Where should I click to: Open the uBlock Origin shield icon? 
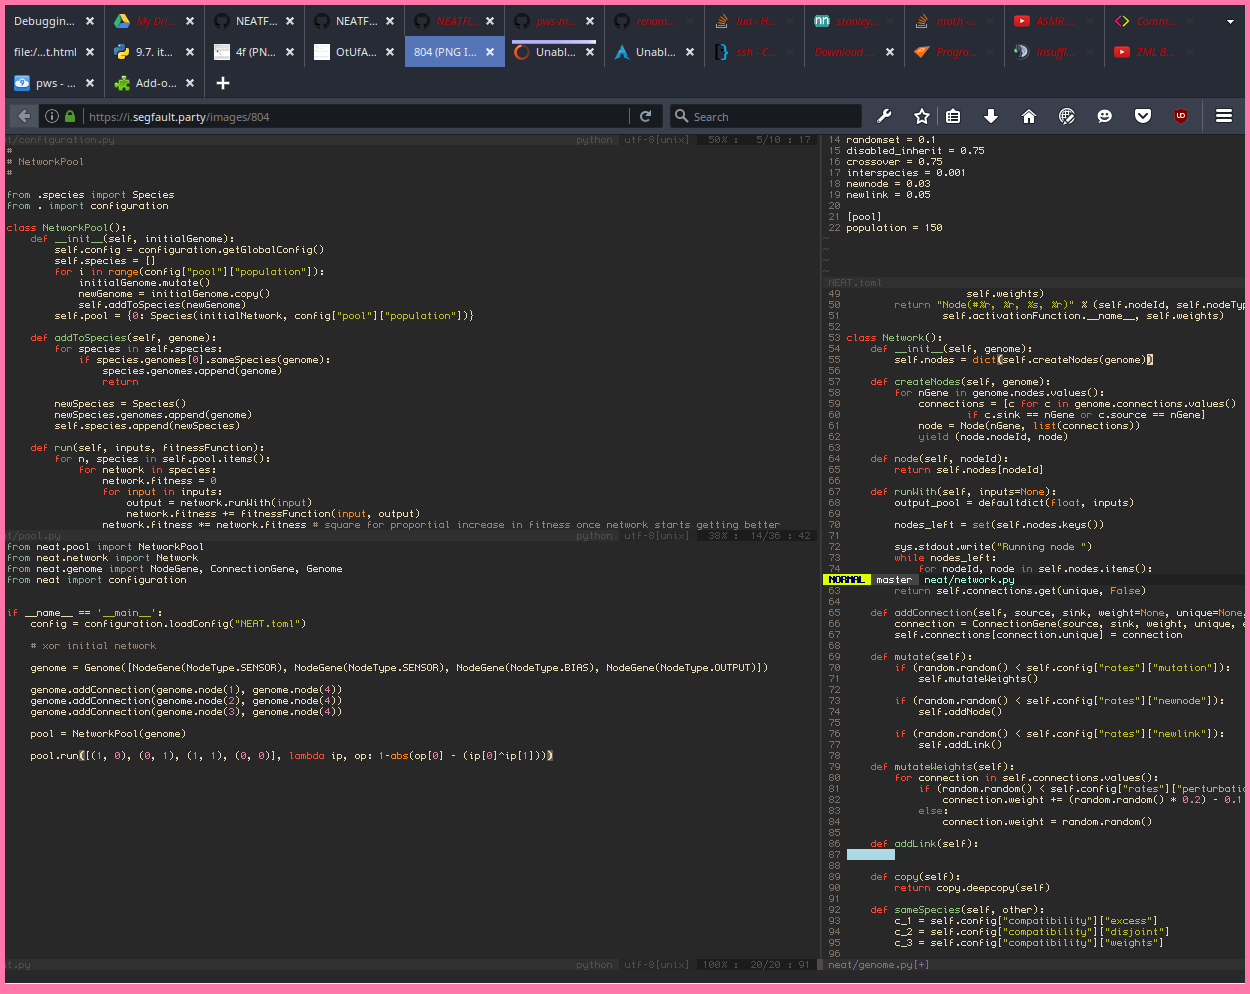pyautogui.click(x=1181, y=116)
